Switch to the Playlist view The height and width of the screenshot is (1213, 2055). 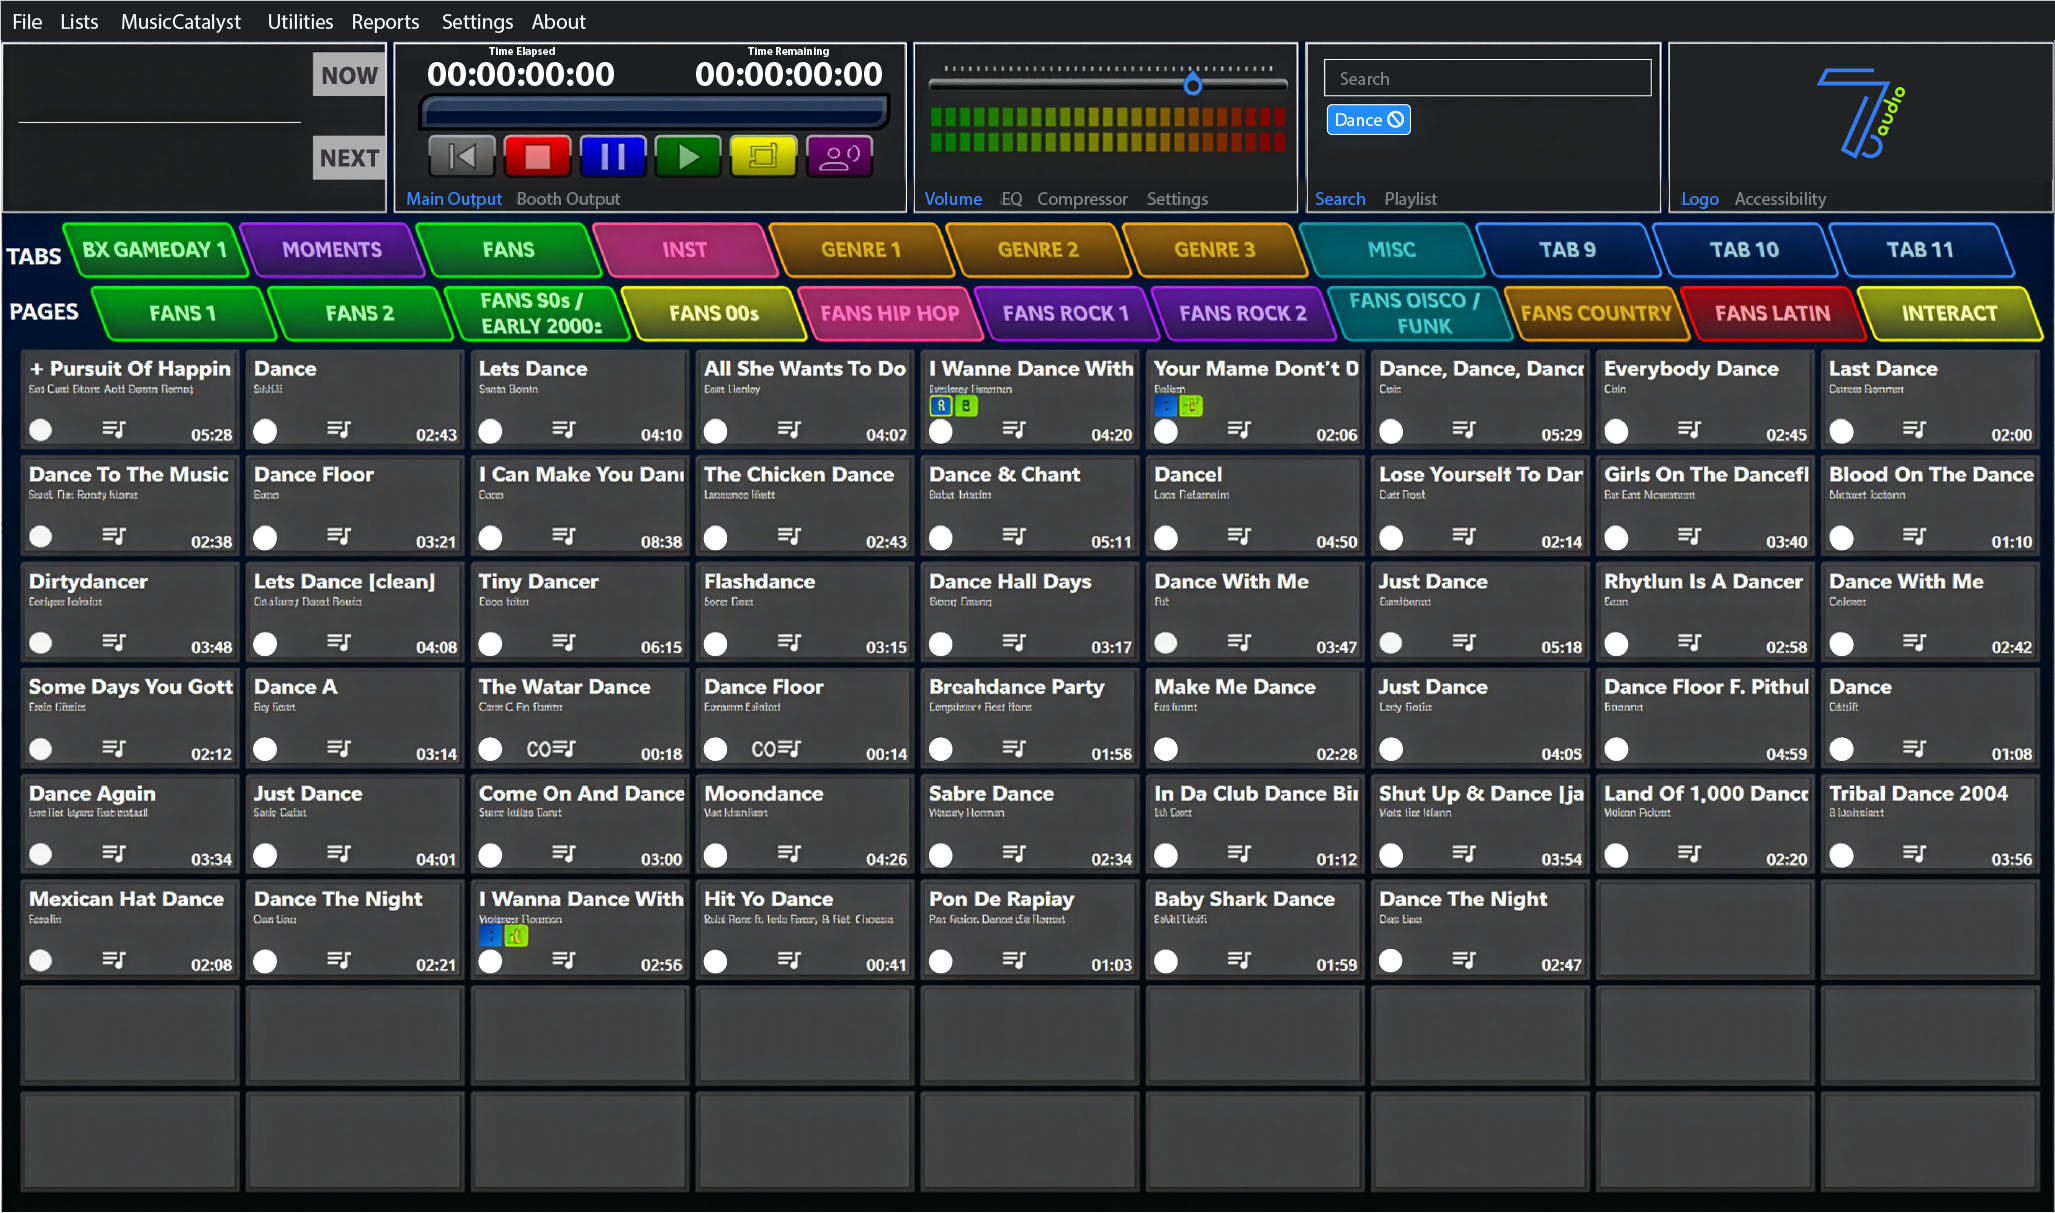point(1410,199)
